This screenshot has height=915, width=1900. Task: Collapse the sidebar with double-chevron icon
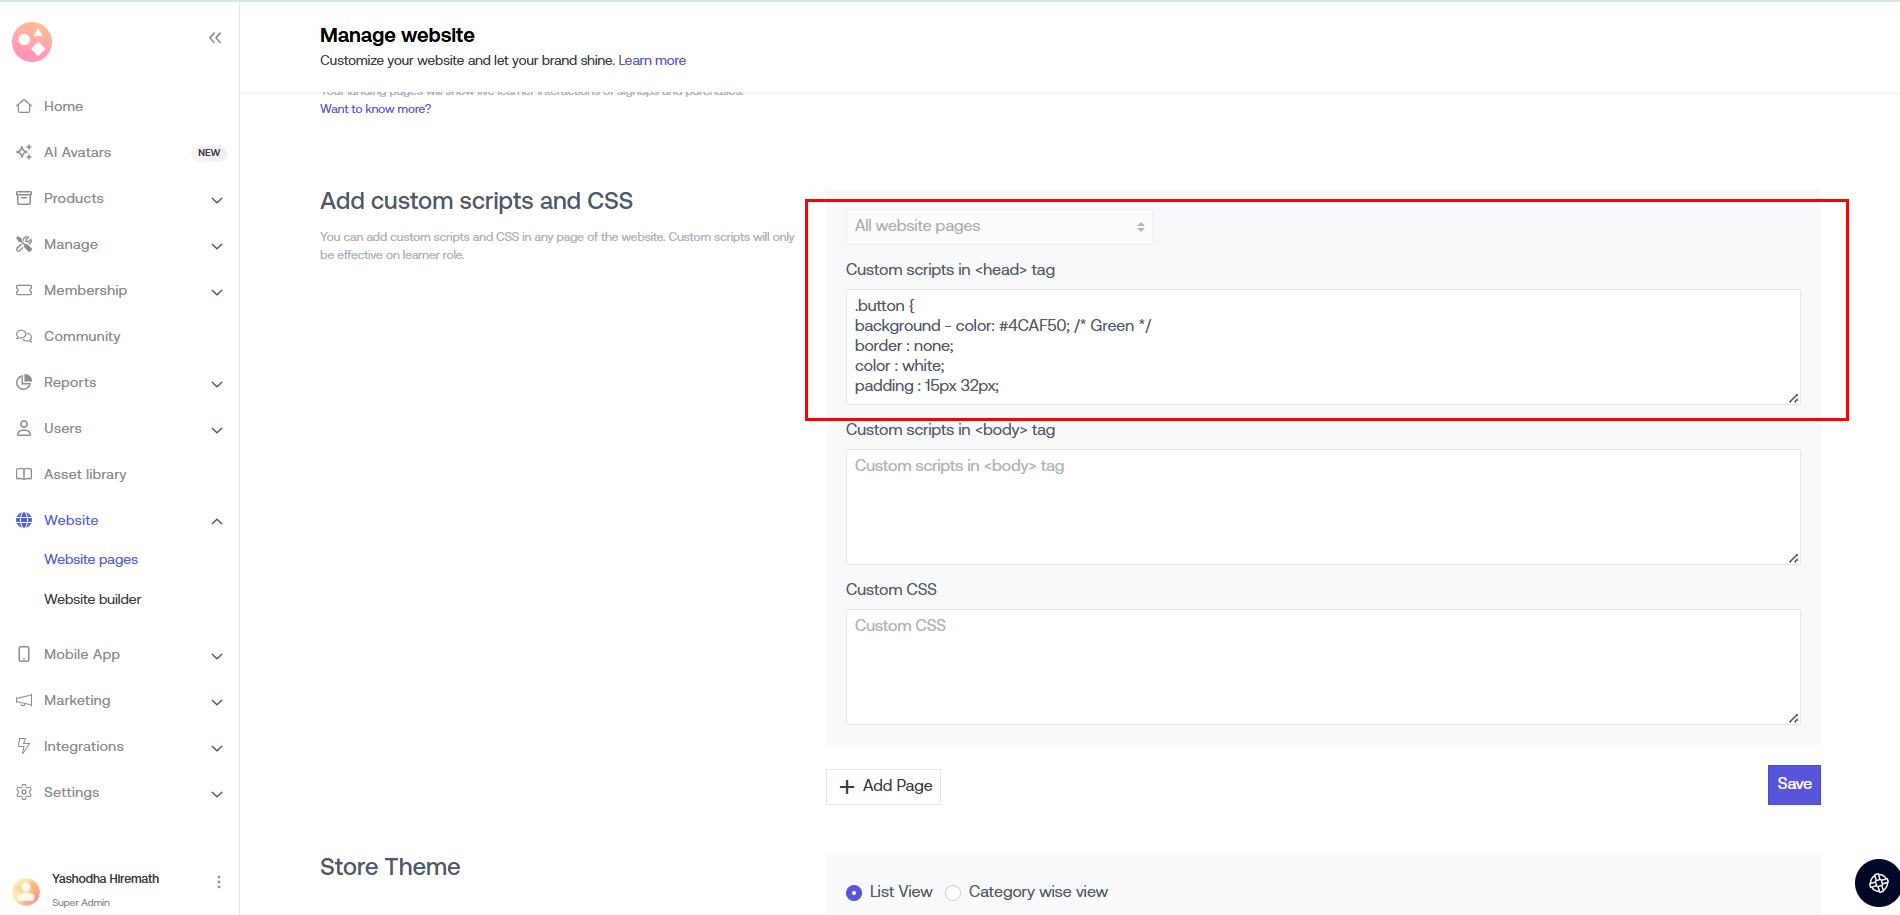coord(215,38)
